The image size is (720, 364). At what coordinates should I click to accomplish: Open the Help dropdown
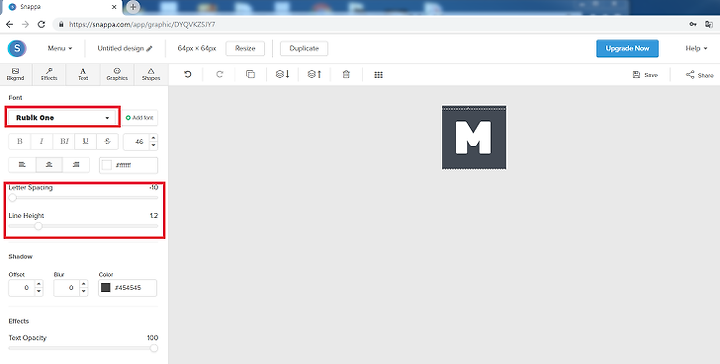click(696, 48)
